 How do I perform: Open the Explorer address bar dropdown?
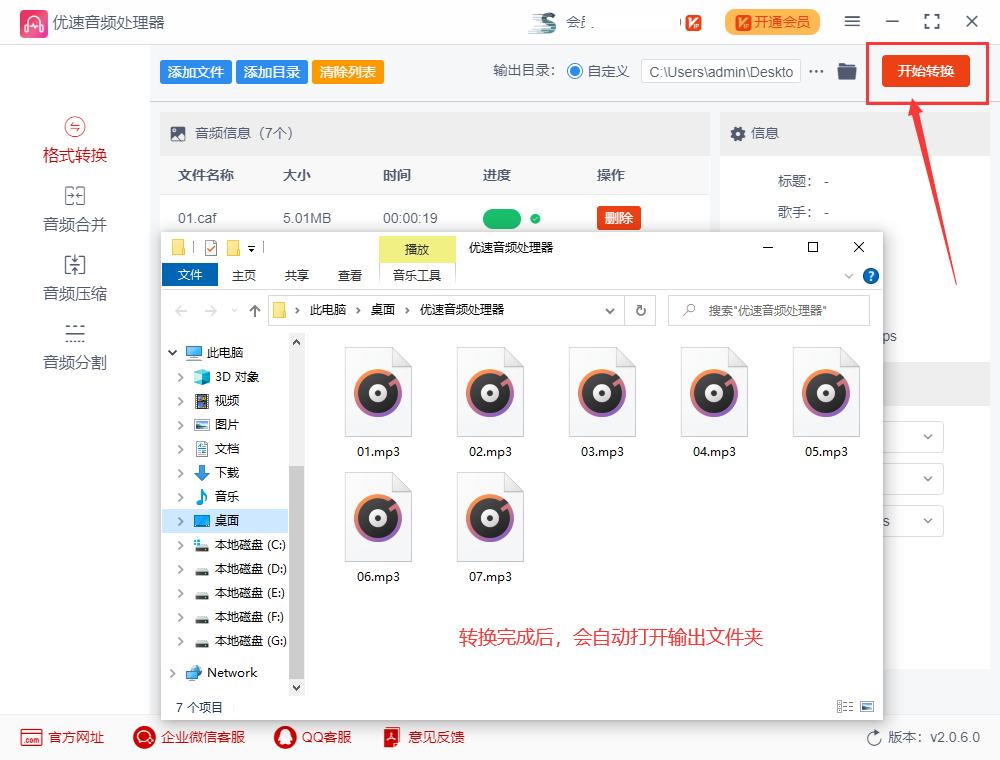click(612, 311)
